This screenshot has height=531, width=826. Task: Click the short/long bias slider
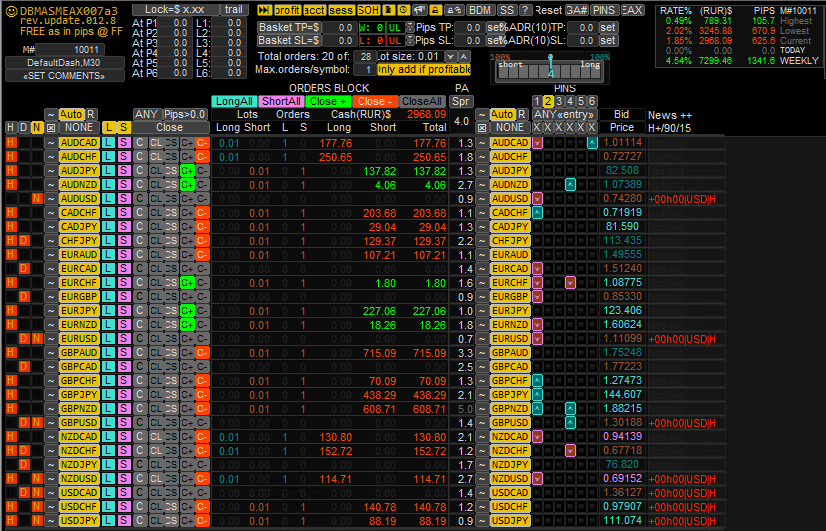point(550,71)
